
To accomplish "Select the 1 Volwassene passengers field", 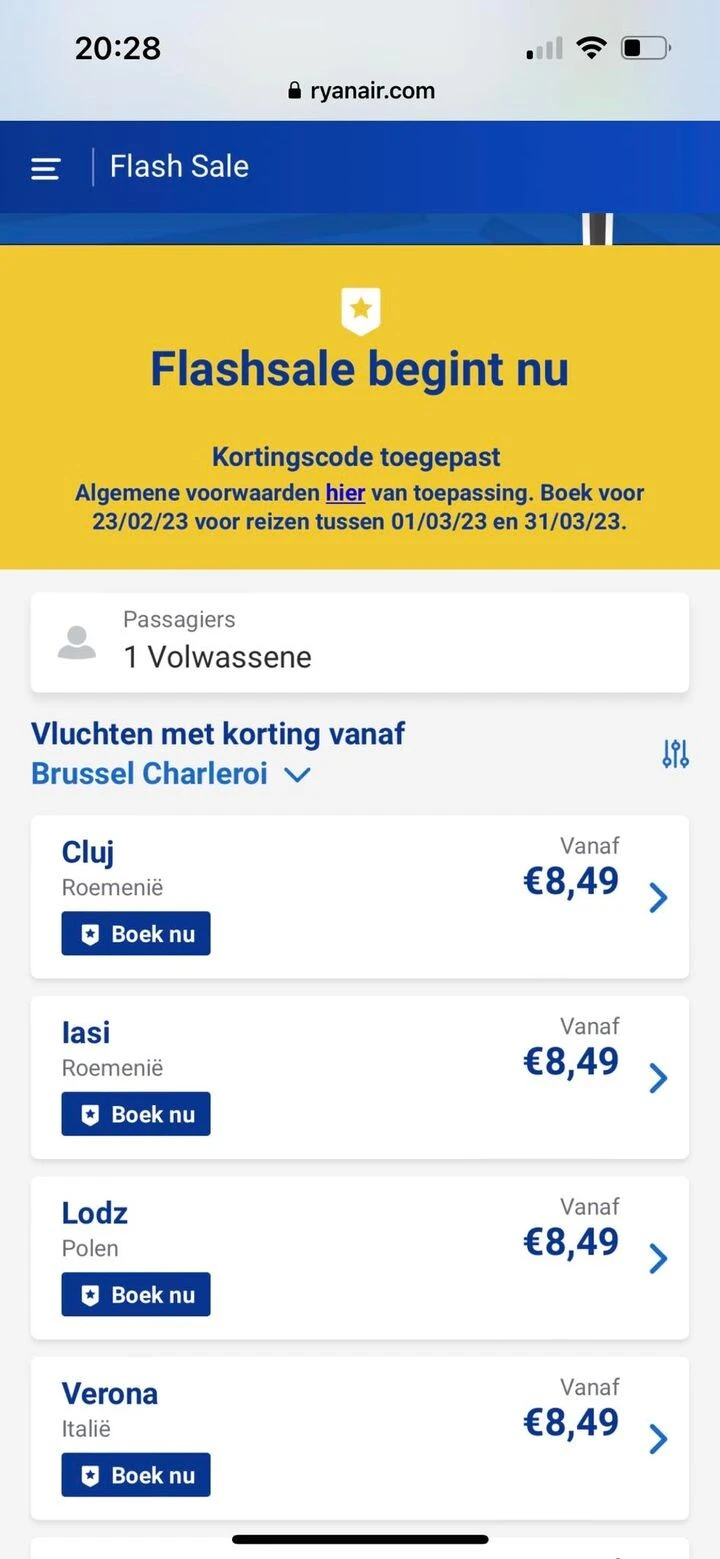I will pyautogui.click(x=217, y=657).
